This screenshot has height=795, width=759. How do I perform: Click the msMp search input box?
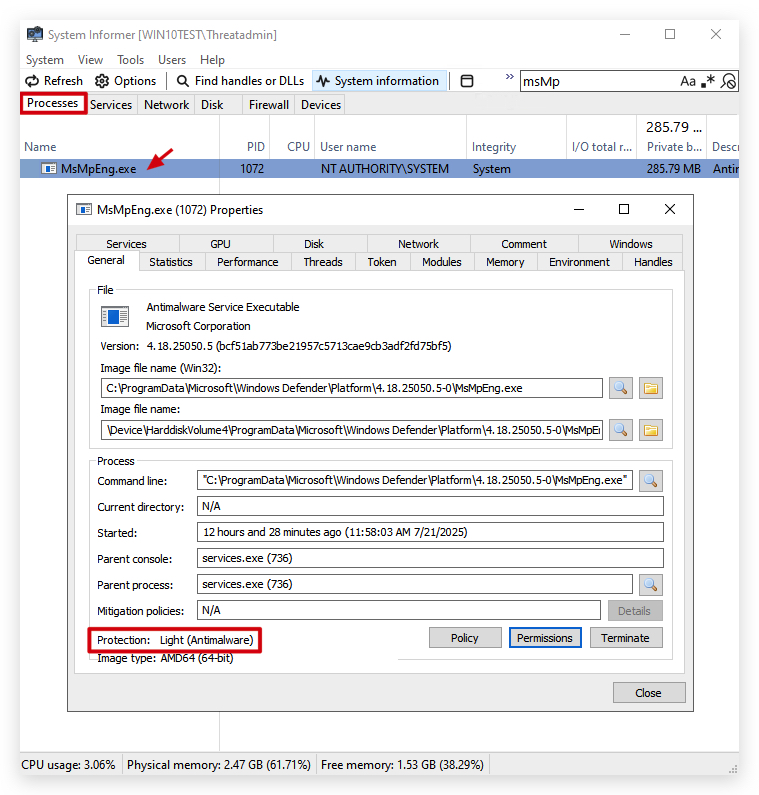coord(598,81)
